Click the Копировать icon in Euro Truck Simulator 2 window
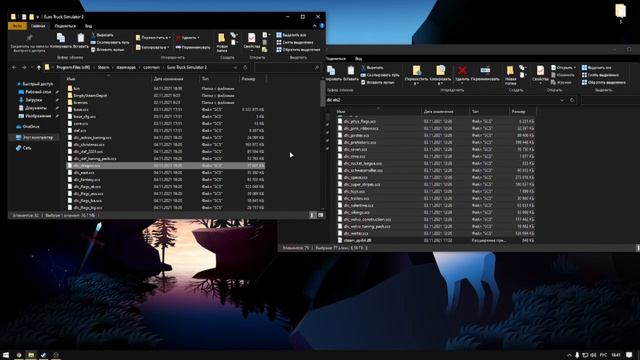Image resolution: width=640 pixels, height=360 pixels. tap(61, 38)
